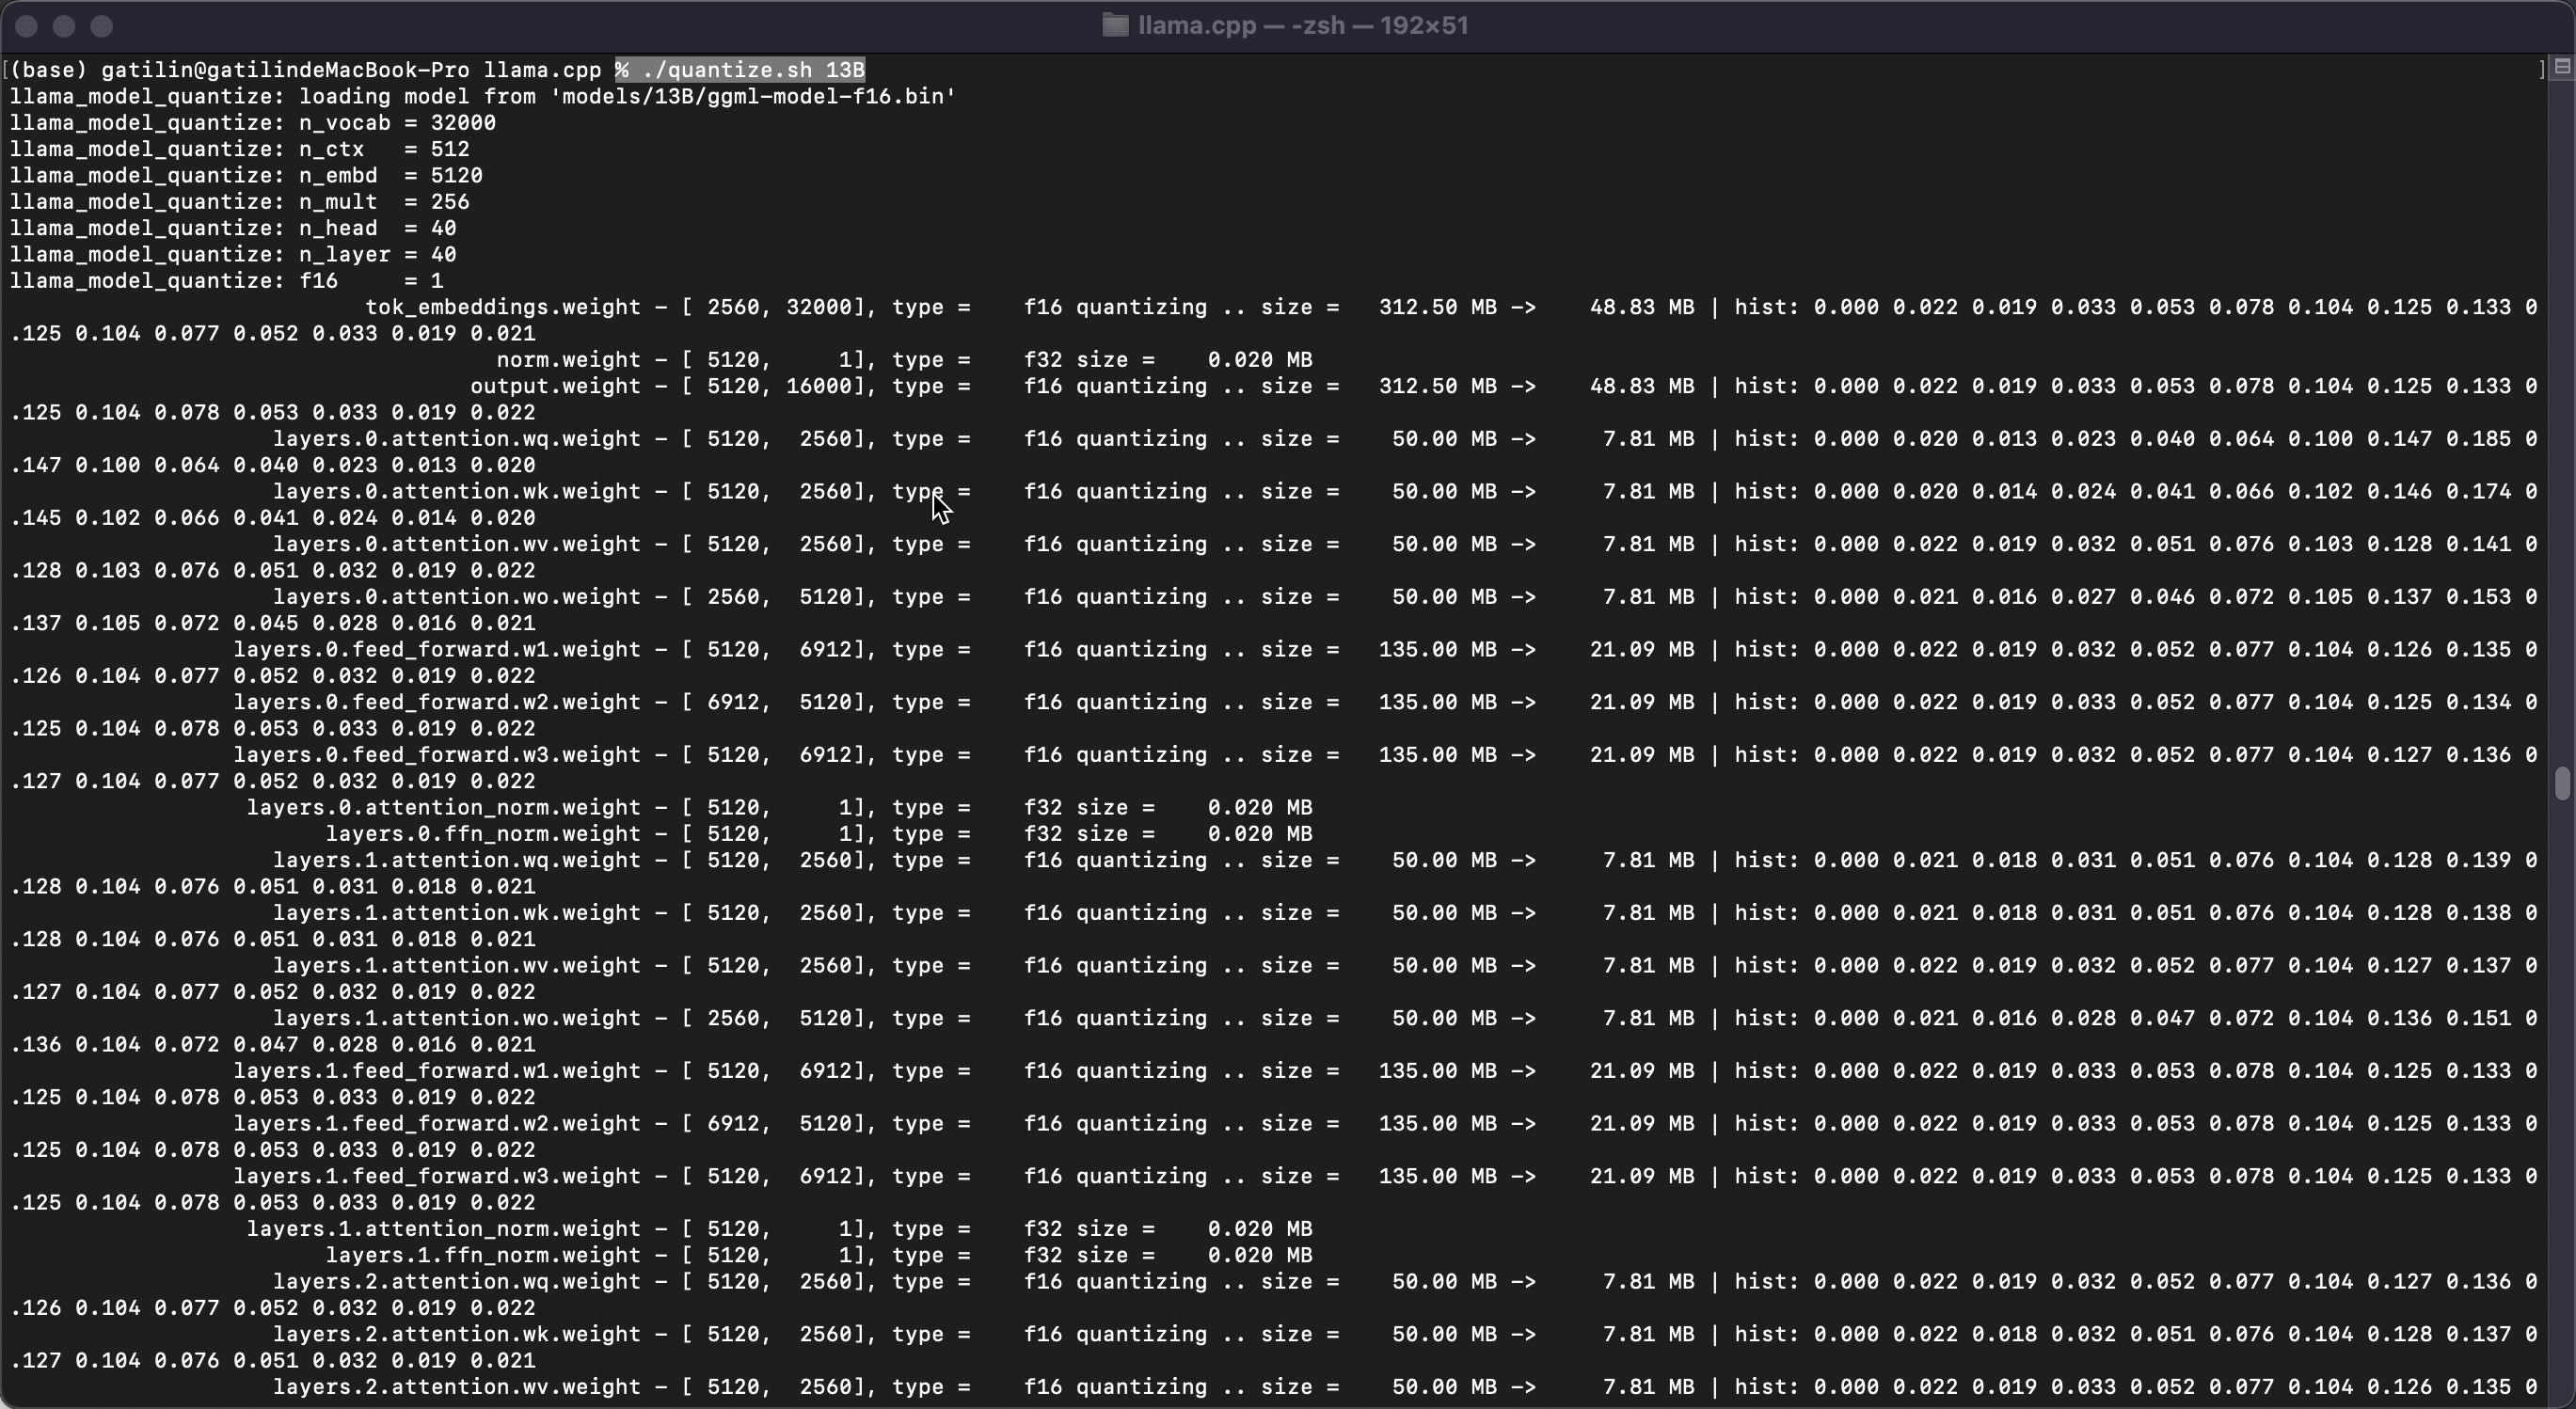The image size is (2576, 1409).
Task: Click the gatilin@gatilindeMacBook-Pro prompt text
Action: coord(285,69)
